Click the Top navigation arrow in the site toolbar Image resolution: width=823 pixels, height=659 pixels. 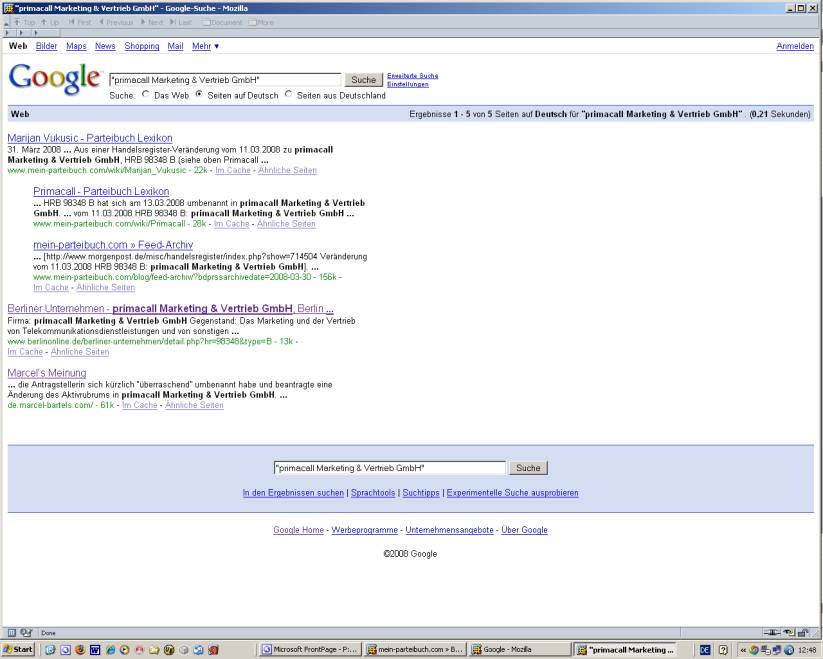(x=24, y=23)
